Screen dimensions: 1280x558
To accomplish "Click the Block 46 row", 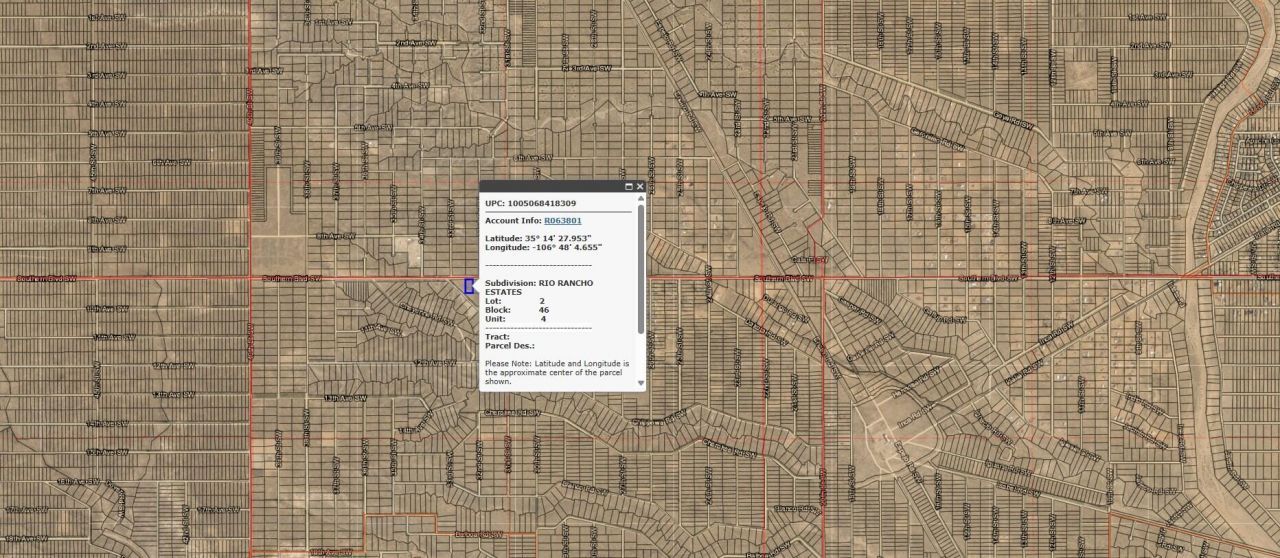I will (x=517, y=310).
